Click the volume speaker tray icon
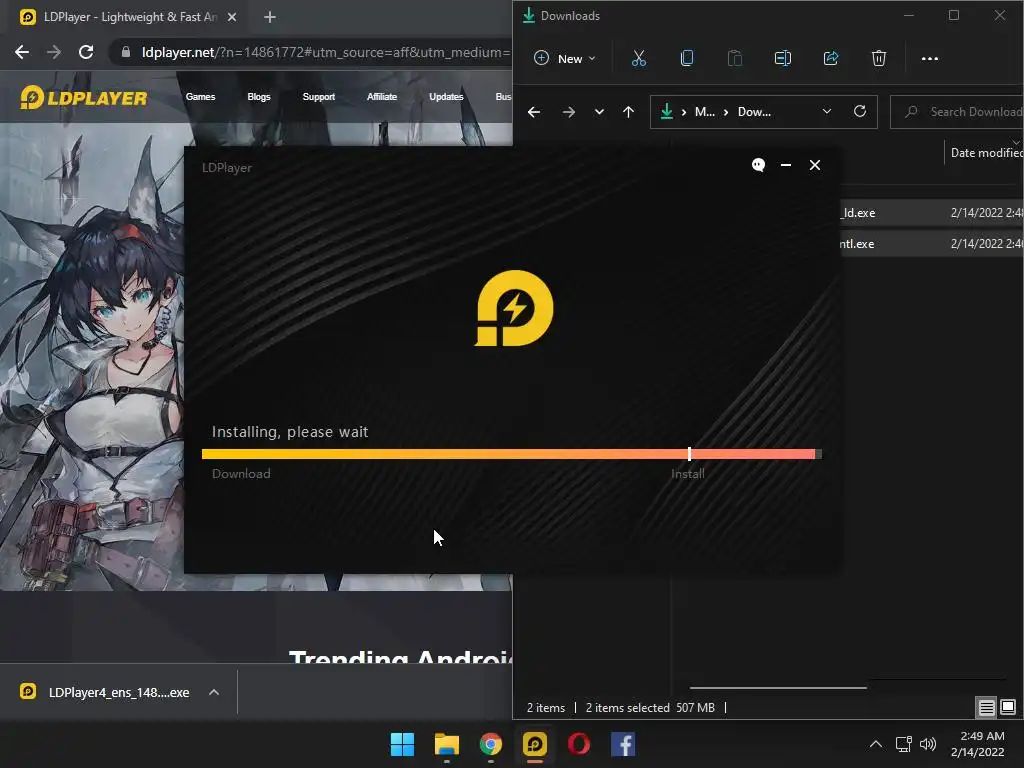1024x768 pixels. tap(927, 744)
